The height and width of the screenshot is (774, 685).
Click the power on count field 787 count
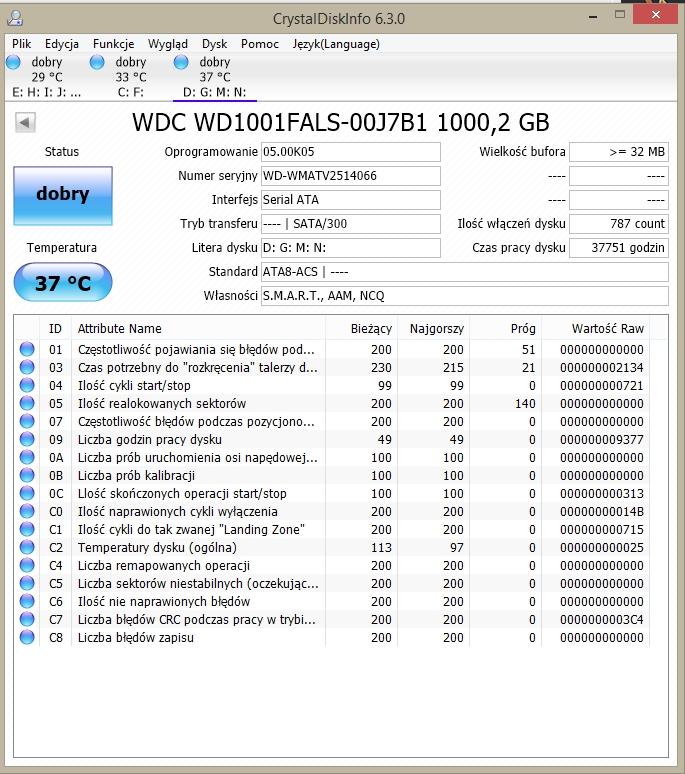pyautogui.click(x=619, y=224)
